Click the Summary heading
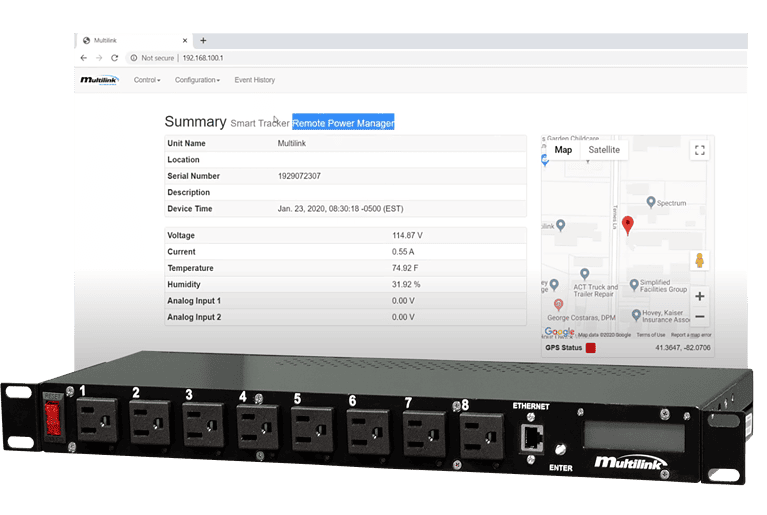This screenshot has width=767, height=515. (195, 121)
